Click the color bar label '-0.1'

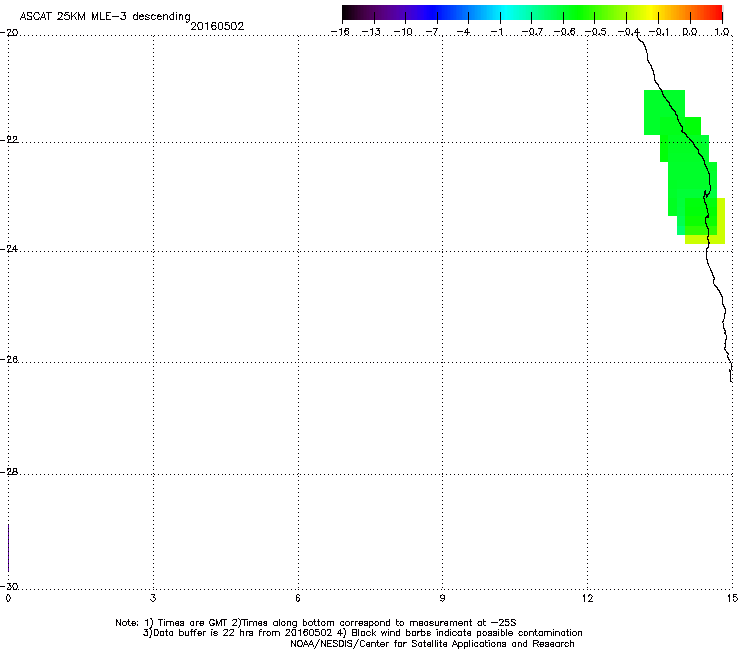pos(660,32)
